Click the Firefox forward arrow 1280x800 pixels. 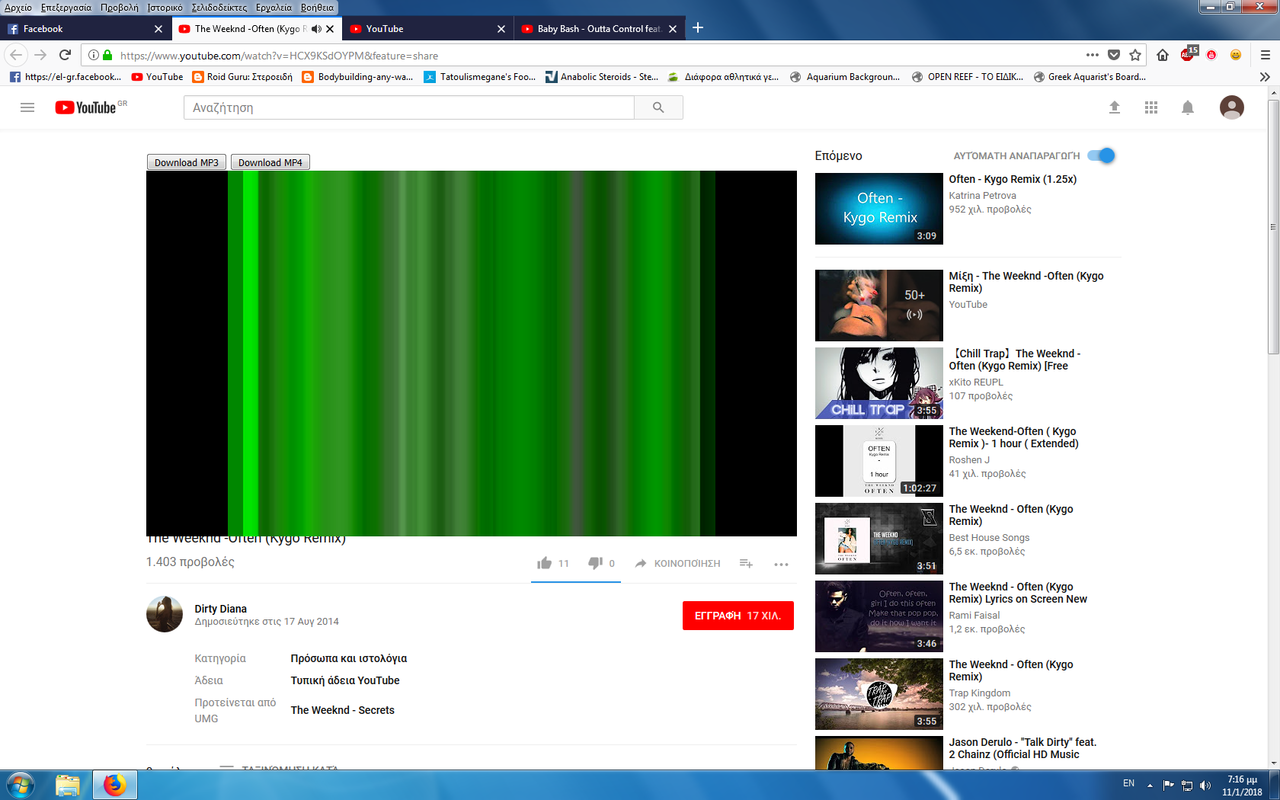pos(41,55)
